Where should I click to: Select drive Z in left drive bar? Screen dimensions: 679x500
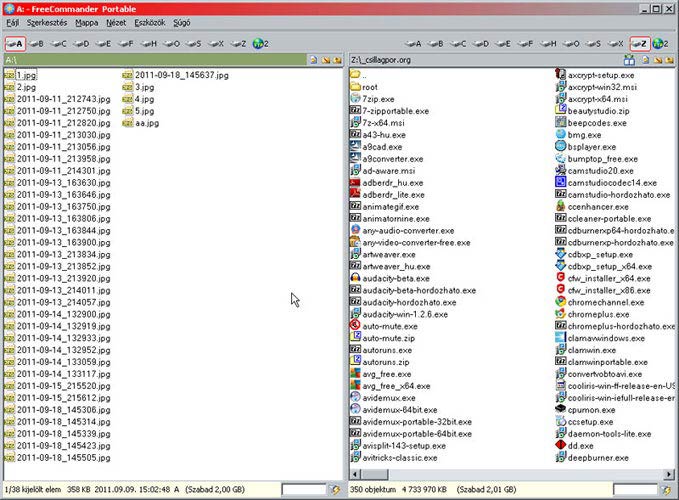point(238,44)
